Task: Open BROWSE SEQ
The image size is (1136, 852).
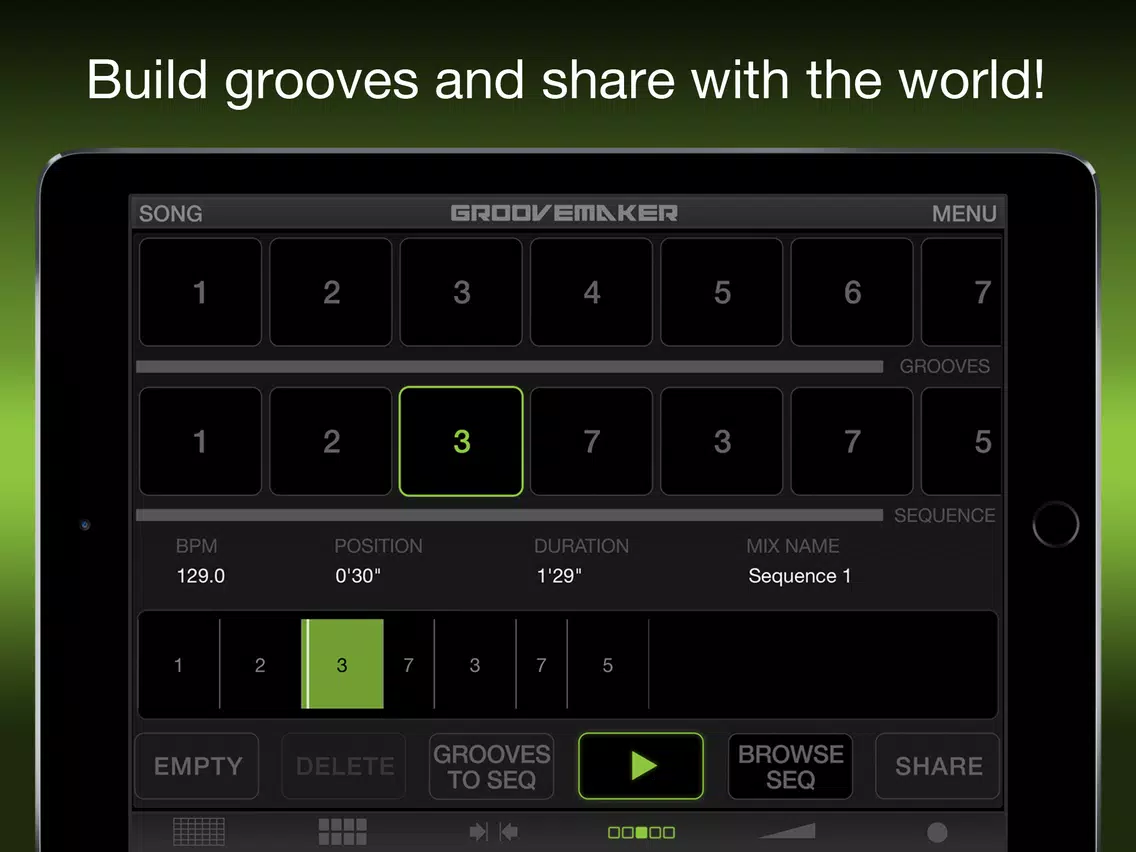Action: tap(790, 766)
